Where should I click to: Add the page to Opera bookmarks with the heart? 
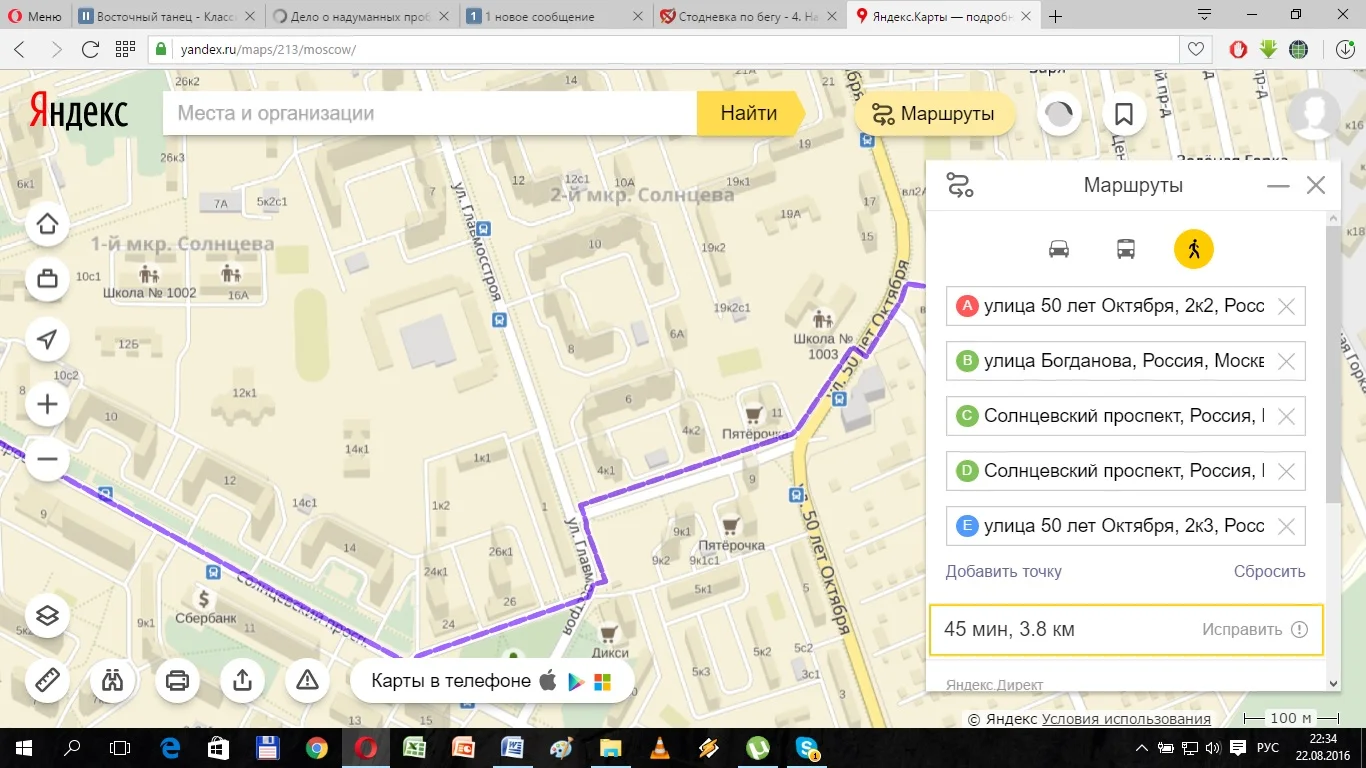tap(1195, 49)
